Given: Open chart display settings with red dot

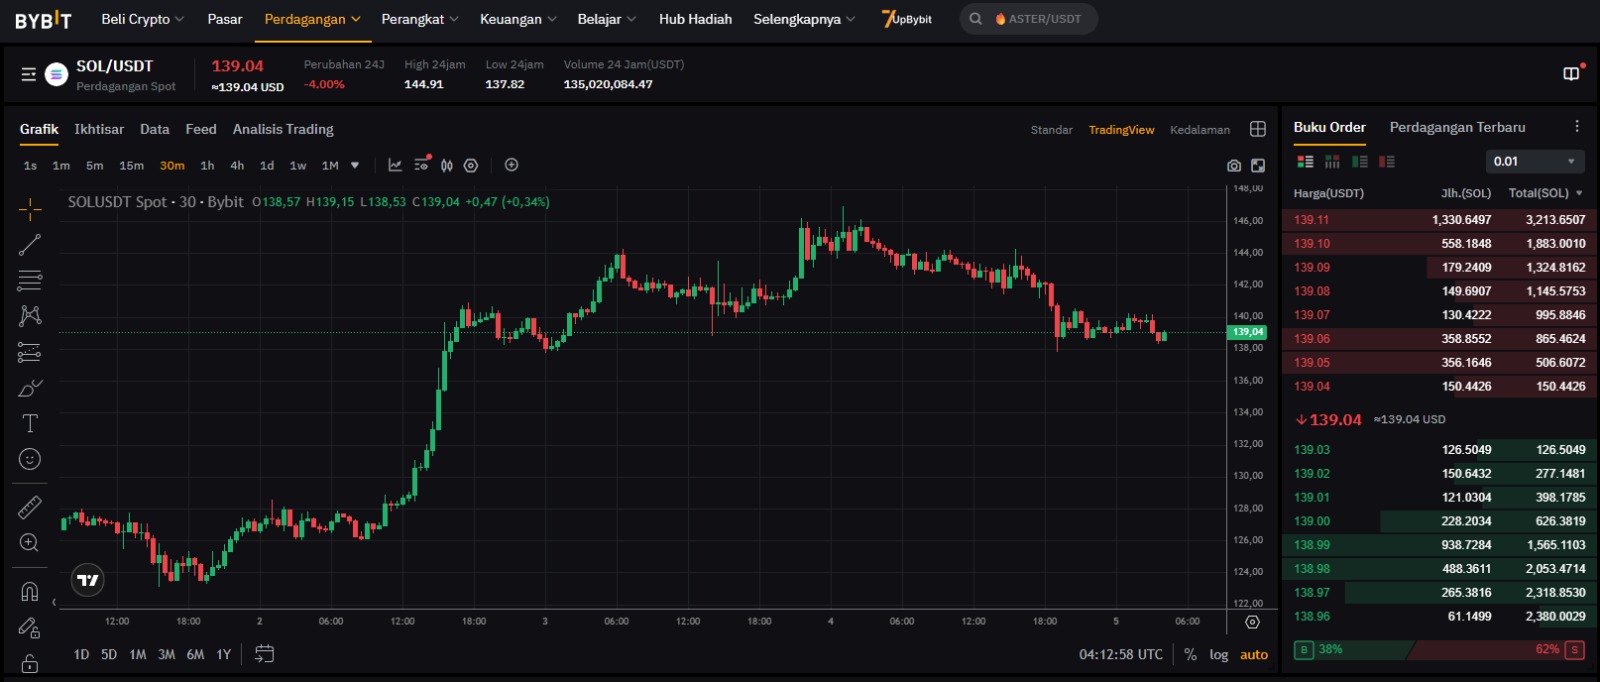Looking at the screenshot, I should [422, 163].
